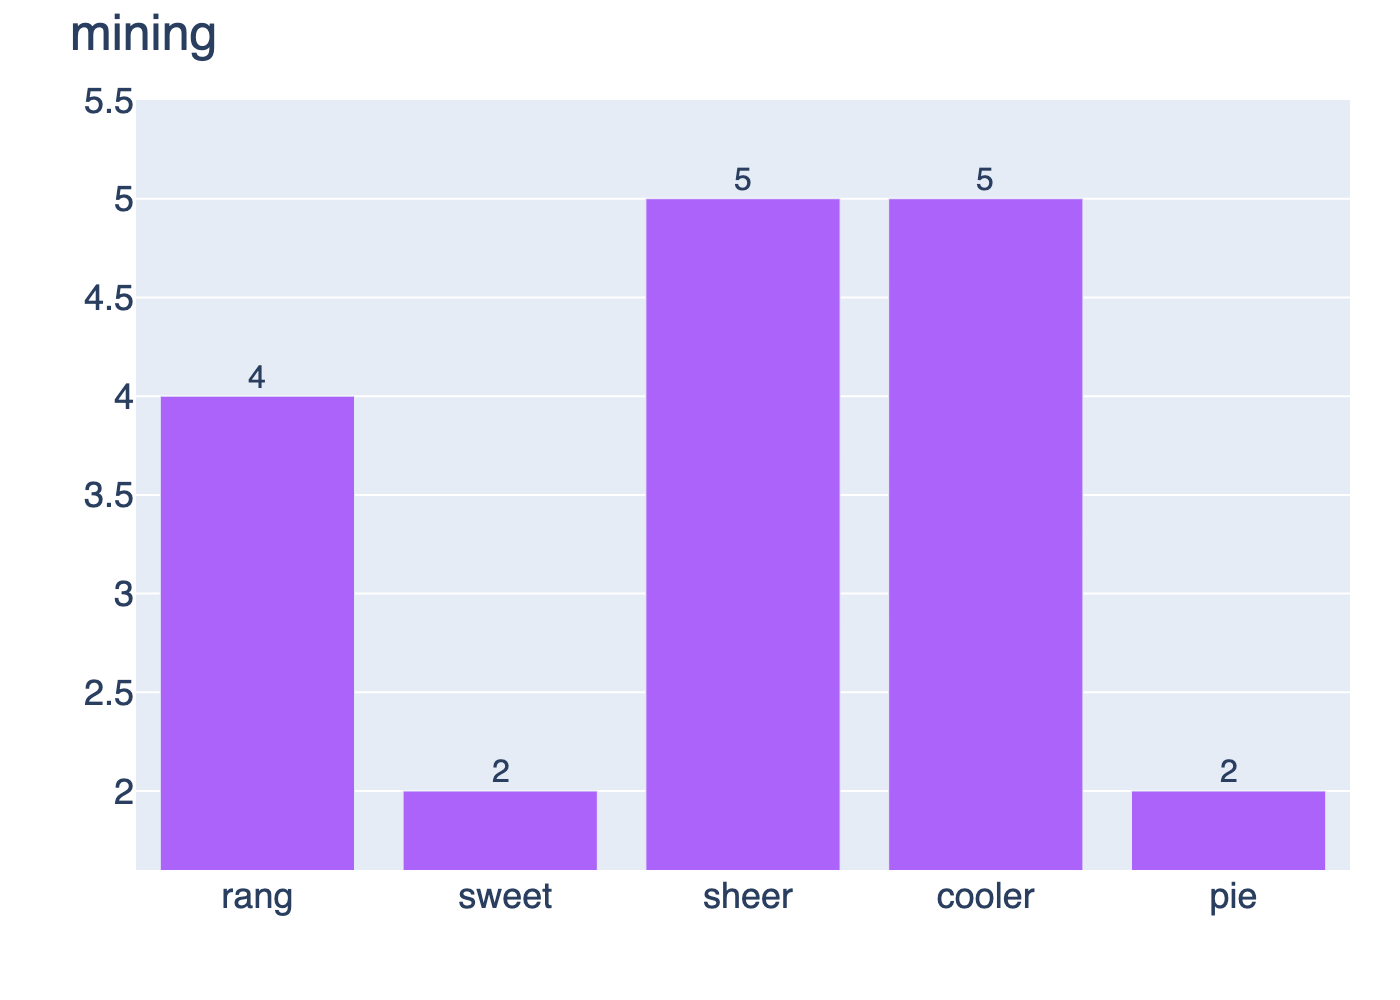
Task: Select the "pie" bar
Action: pyautogui.click(x=1228, y=830)
